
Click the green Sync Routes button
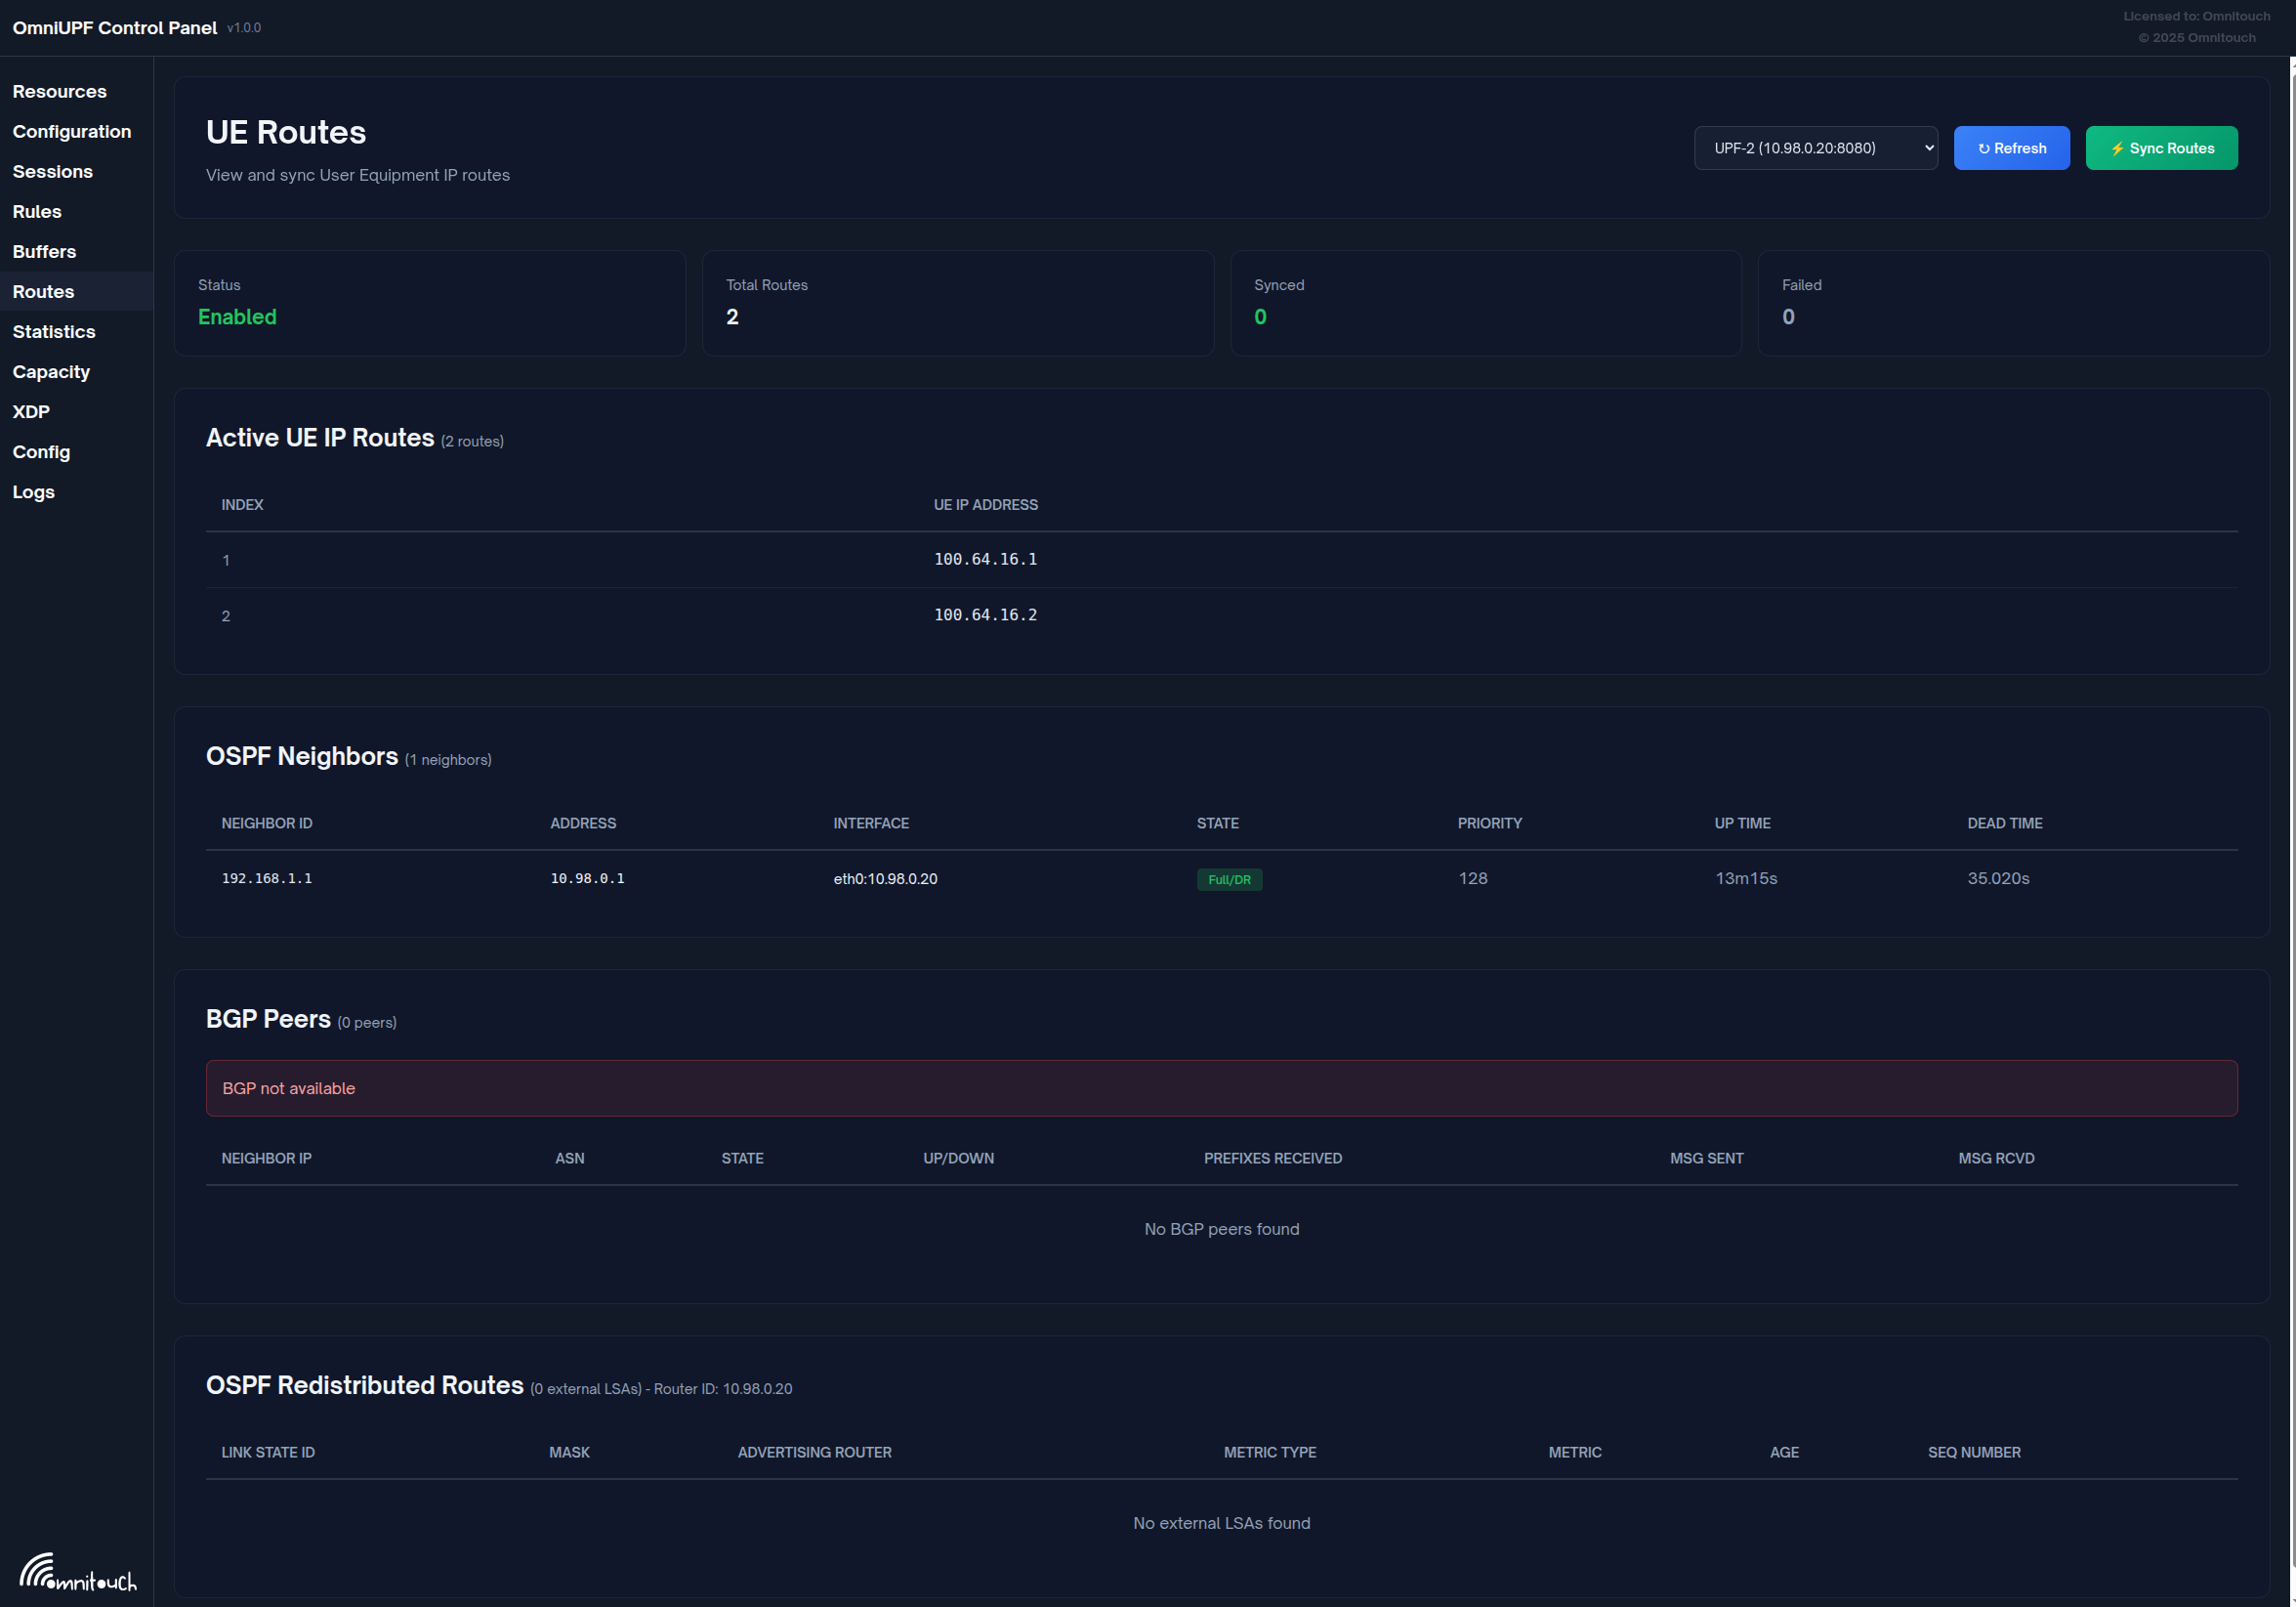2161,148
